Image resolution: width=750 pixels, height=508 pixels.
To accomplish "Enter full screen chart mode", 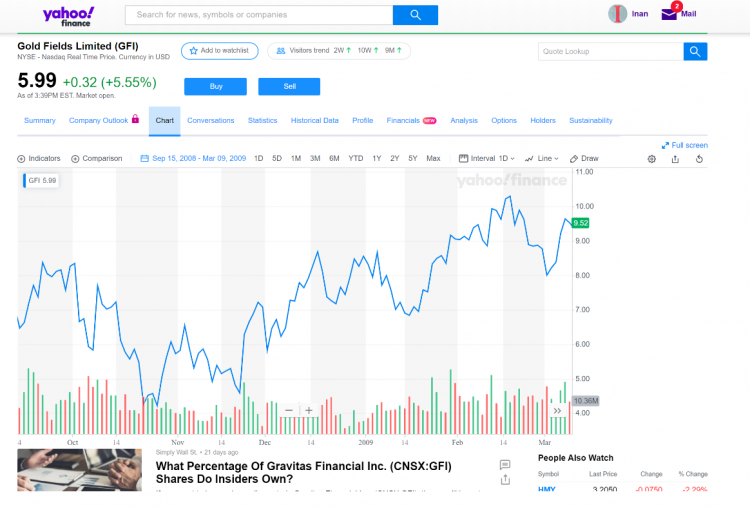I will 685,145.
